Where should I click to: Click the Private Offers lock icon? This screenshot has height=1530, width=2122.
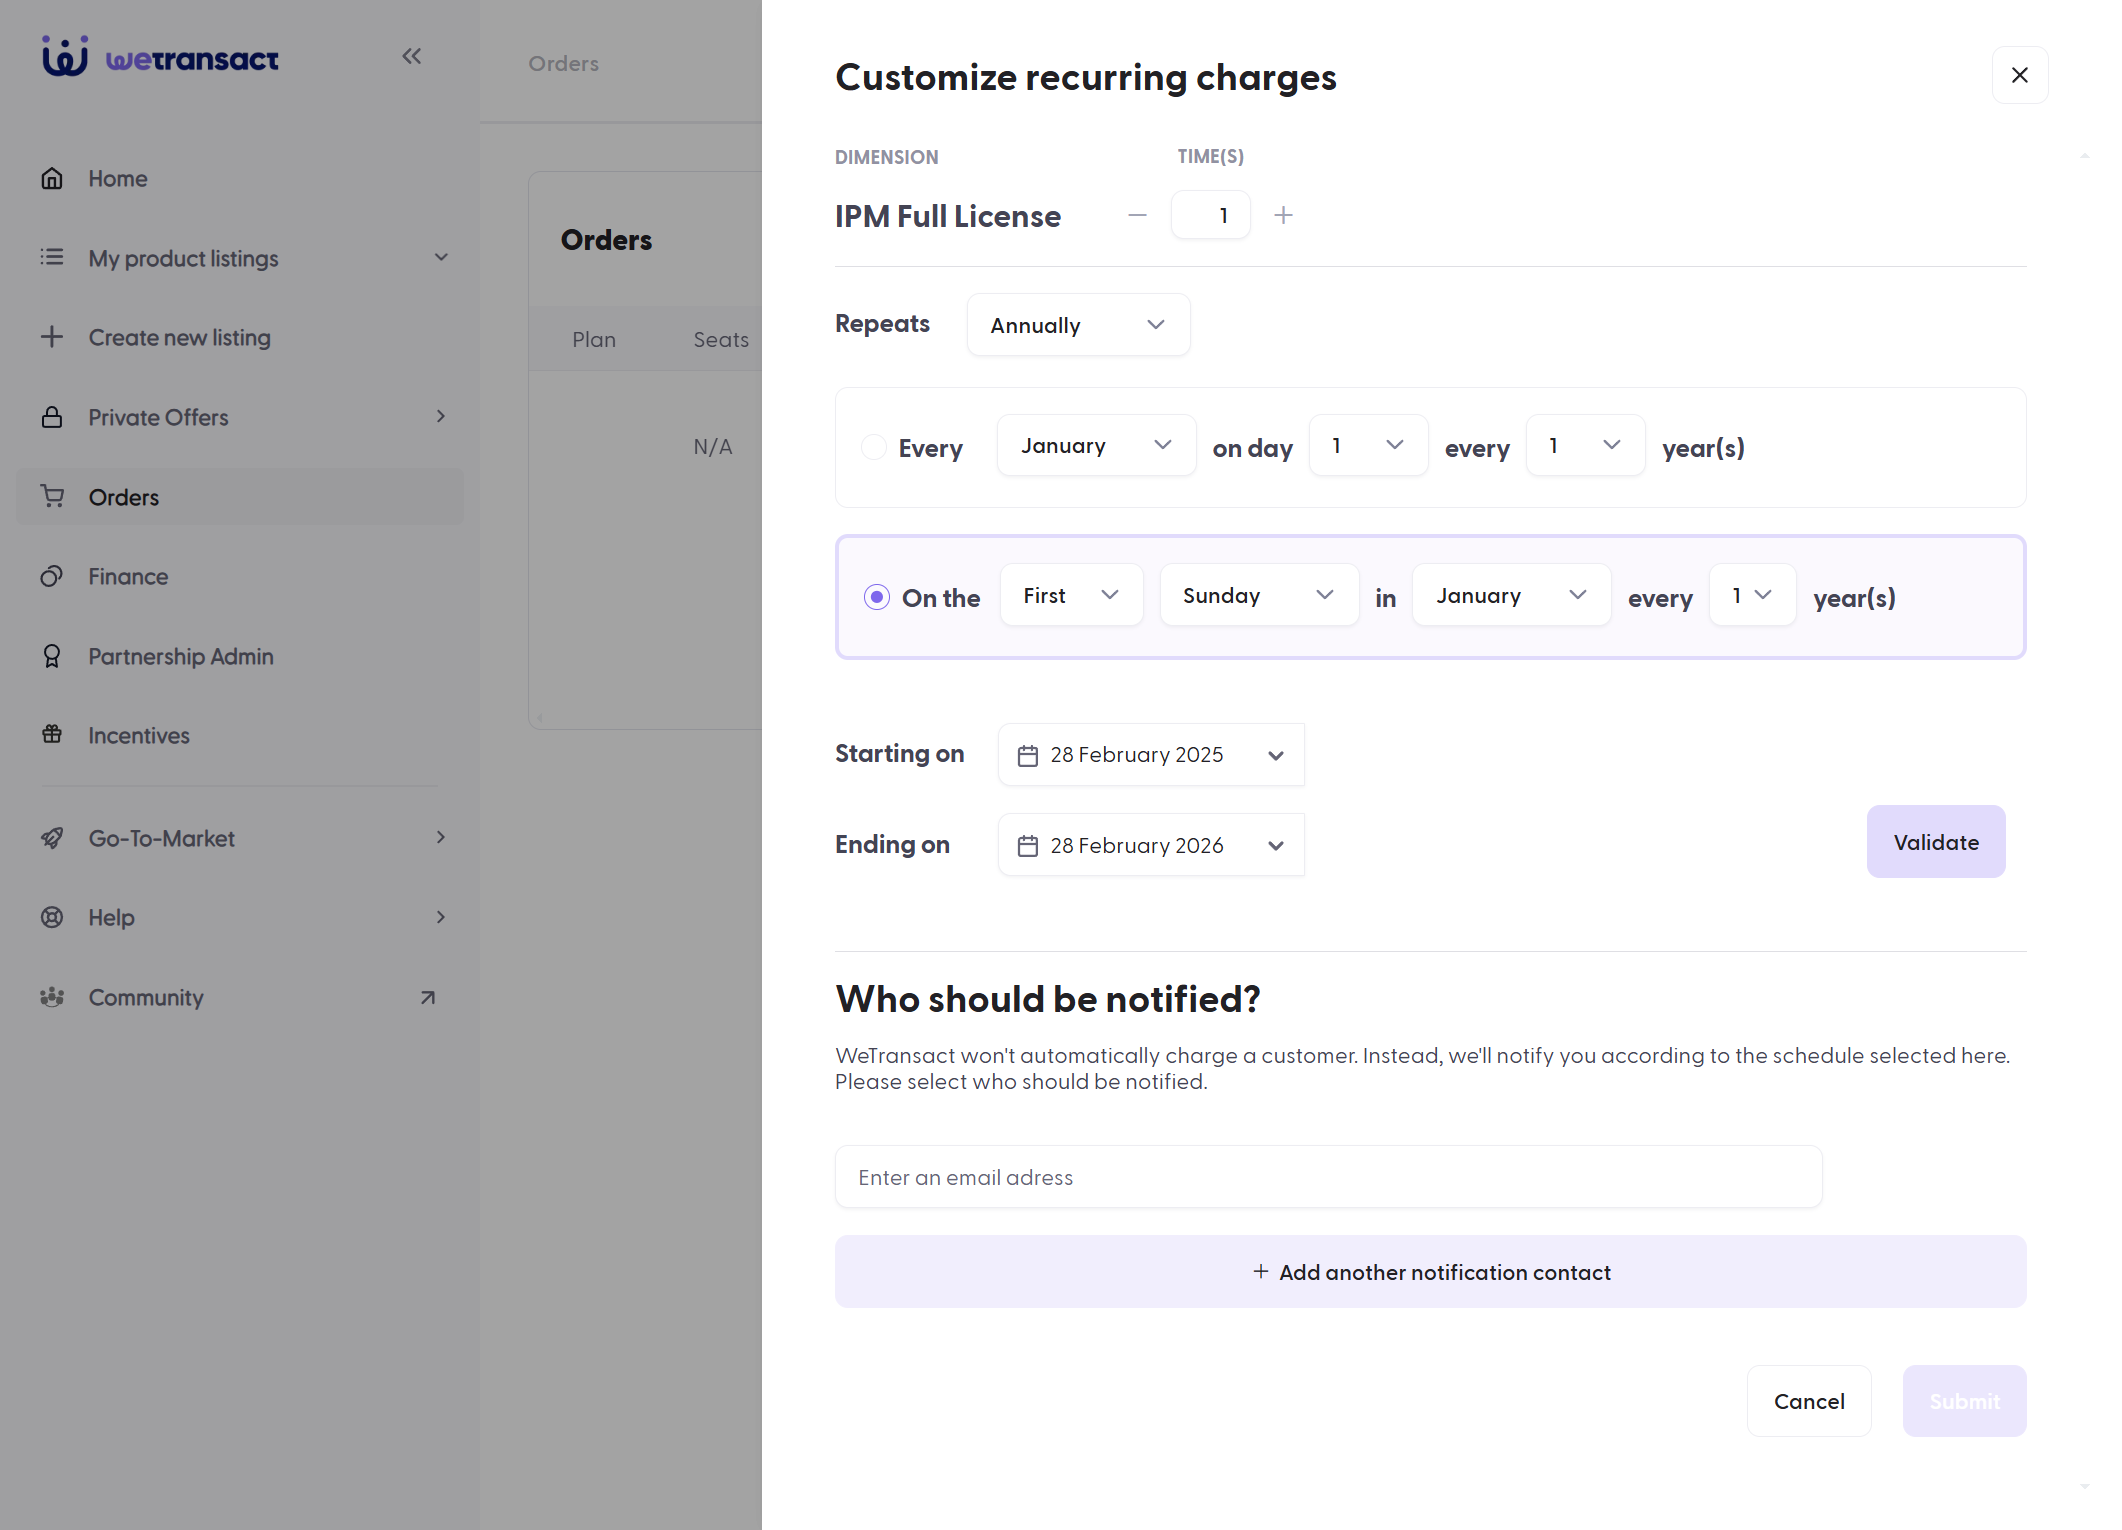point(52,417)
